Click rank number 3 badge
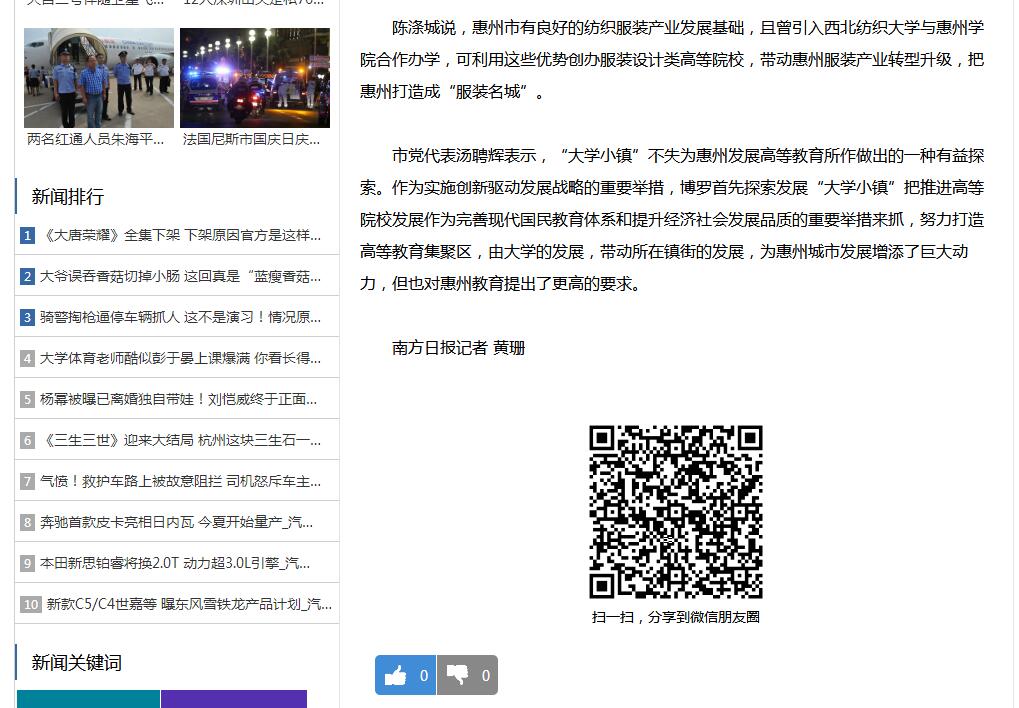Screen dimensions: 1019x708 [x=27, y=317]
